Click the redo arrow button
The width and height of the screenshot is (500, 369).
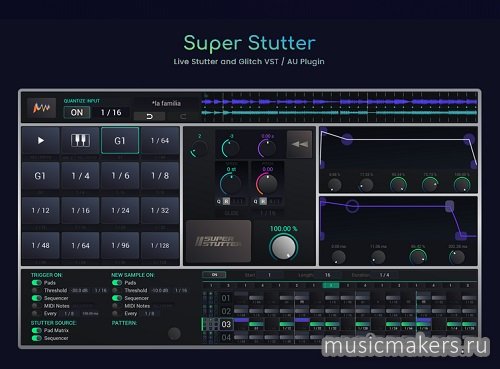click(x=183, y=116)
